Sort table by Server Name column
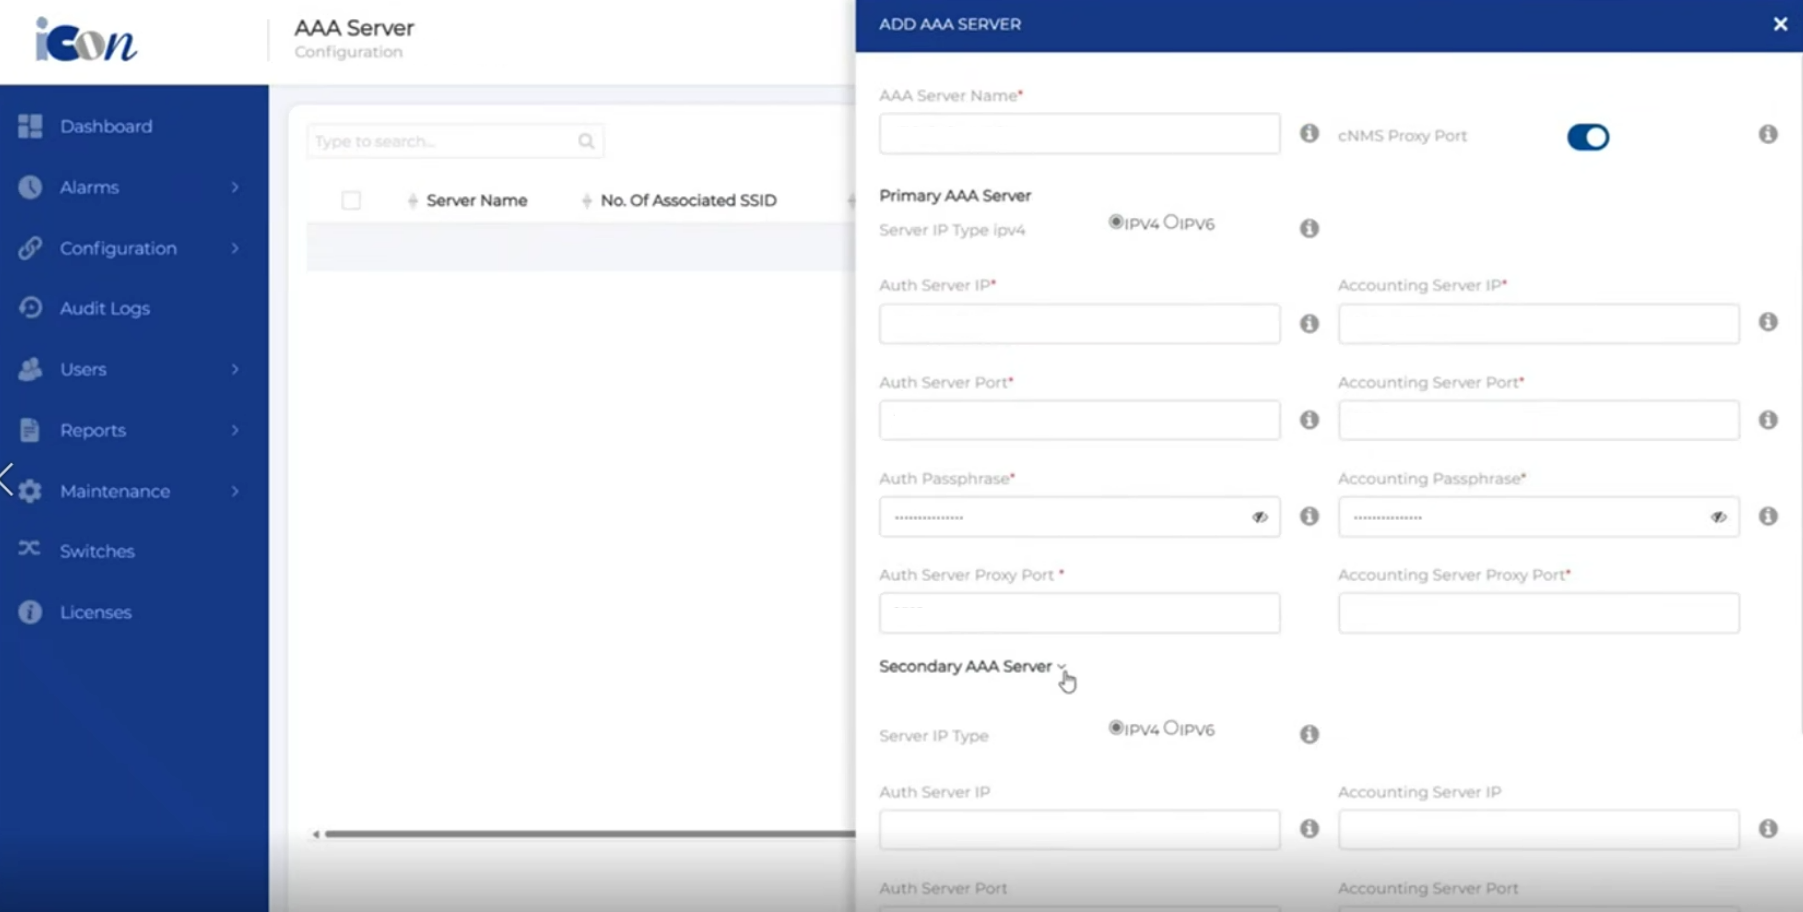The image size is (1803, 912). 476,200
